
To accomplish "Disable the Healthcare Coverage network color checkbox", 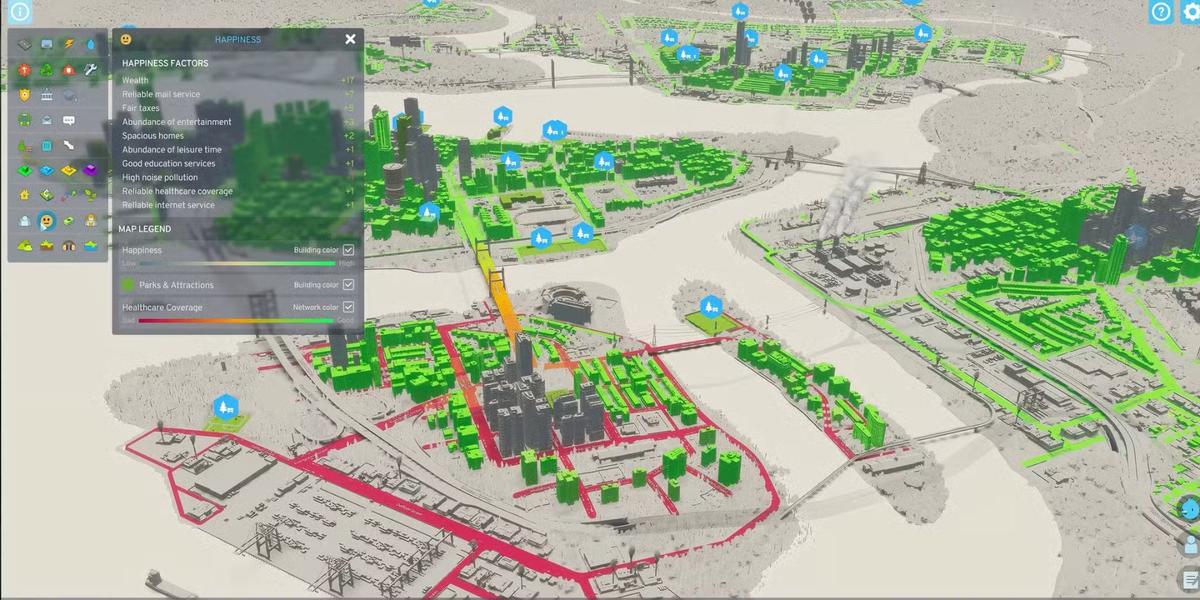I will coord(347,307).
